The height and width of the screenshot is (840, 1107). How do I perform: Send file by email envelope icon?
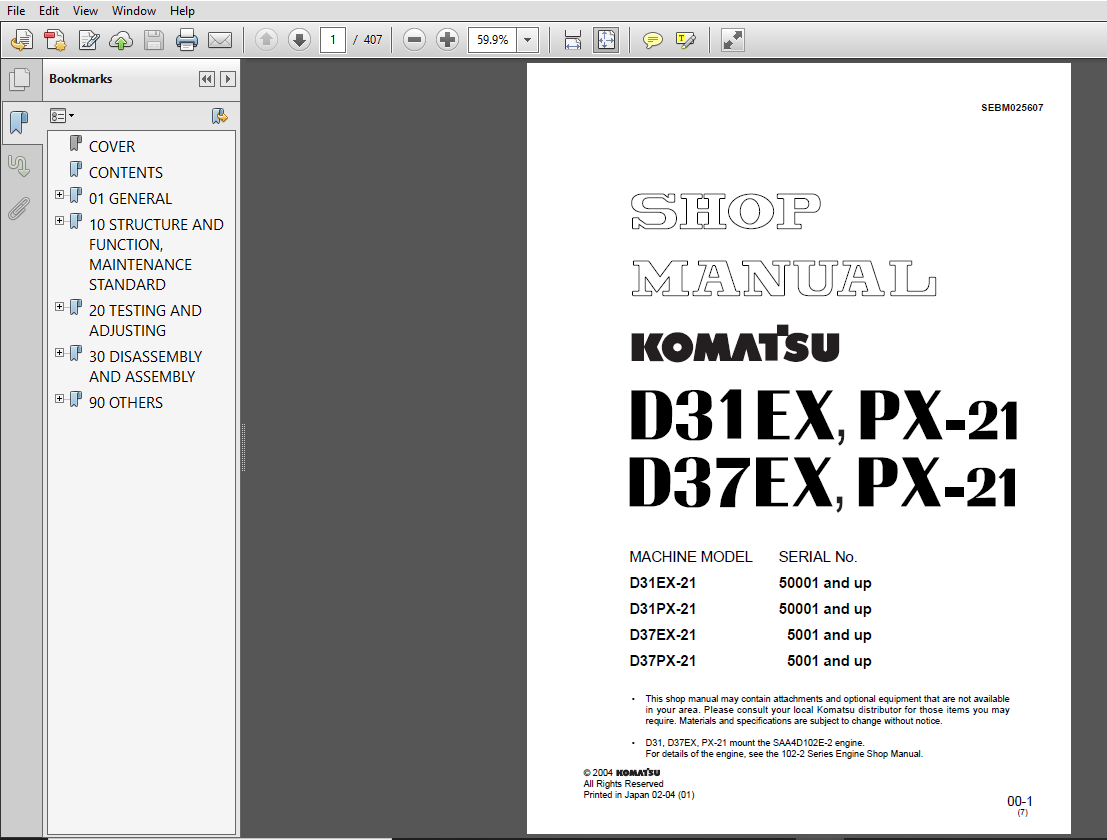[x=220, y=40]
